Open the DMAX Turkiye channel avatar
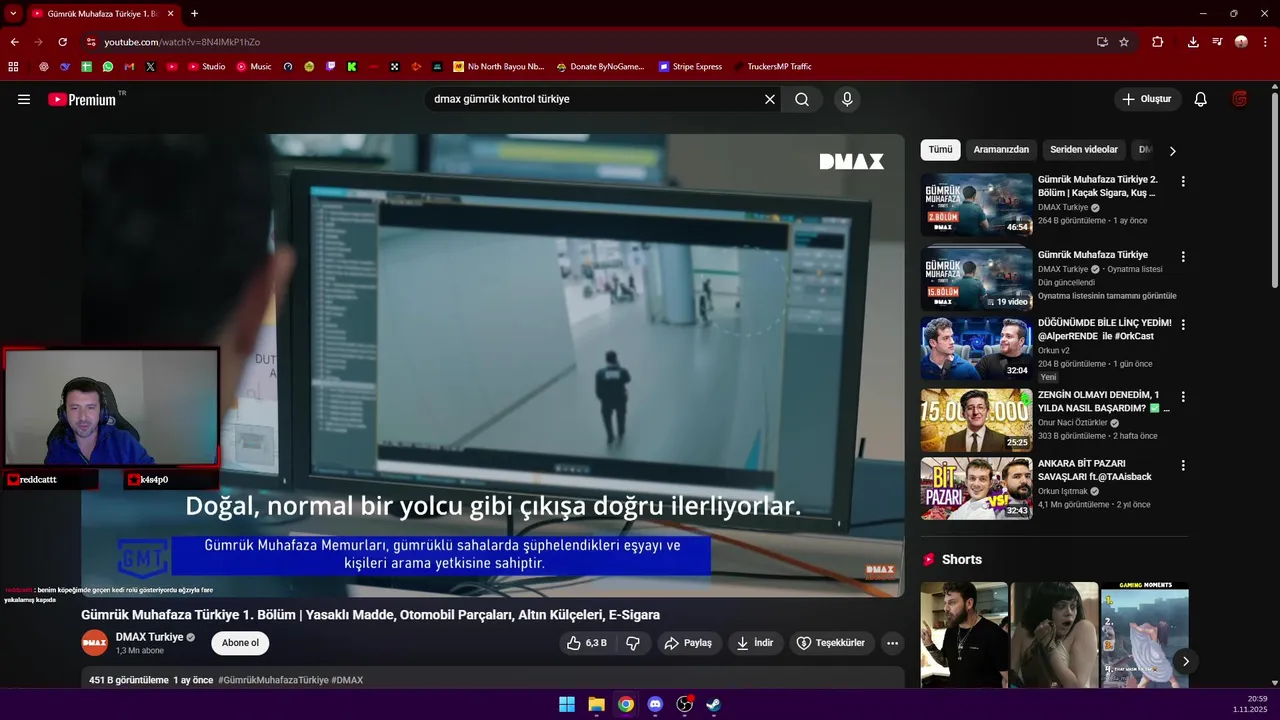 click(95, 643)
